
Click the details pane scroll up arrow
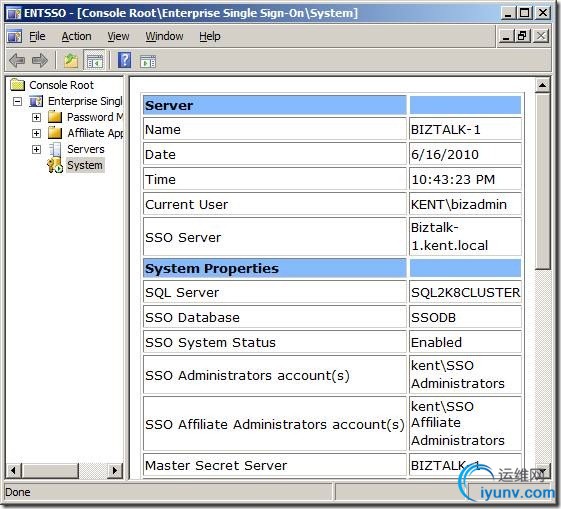542,85
